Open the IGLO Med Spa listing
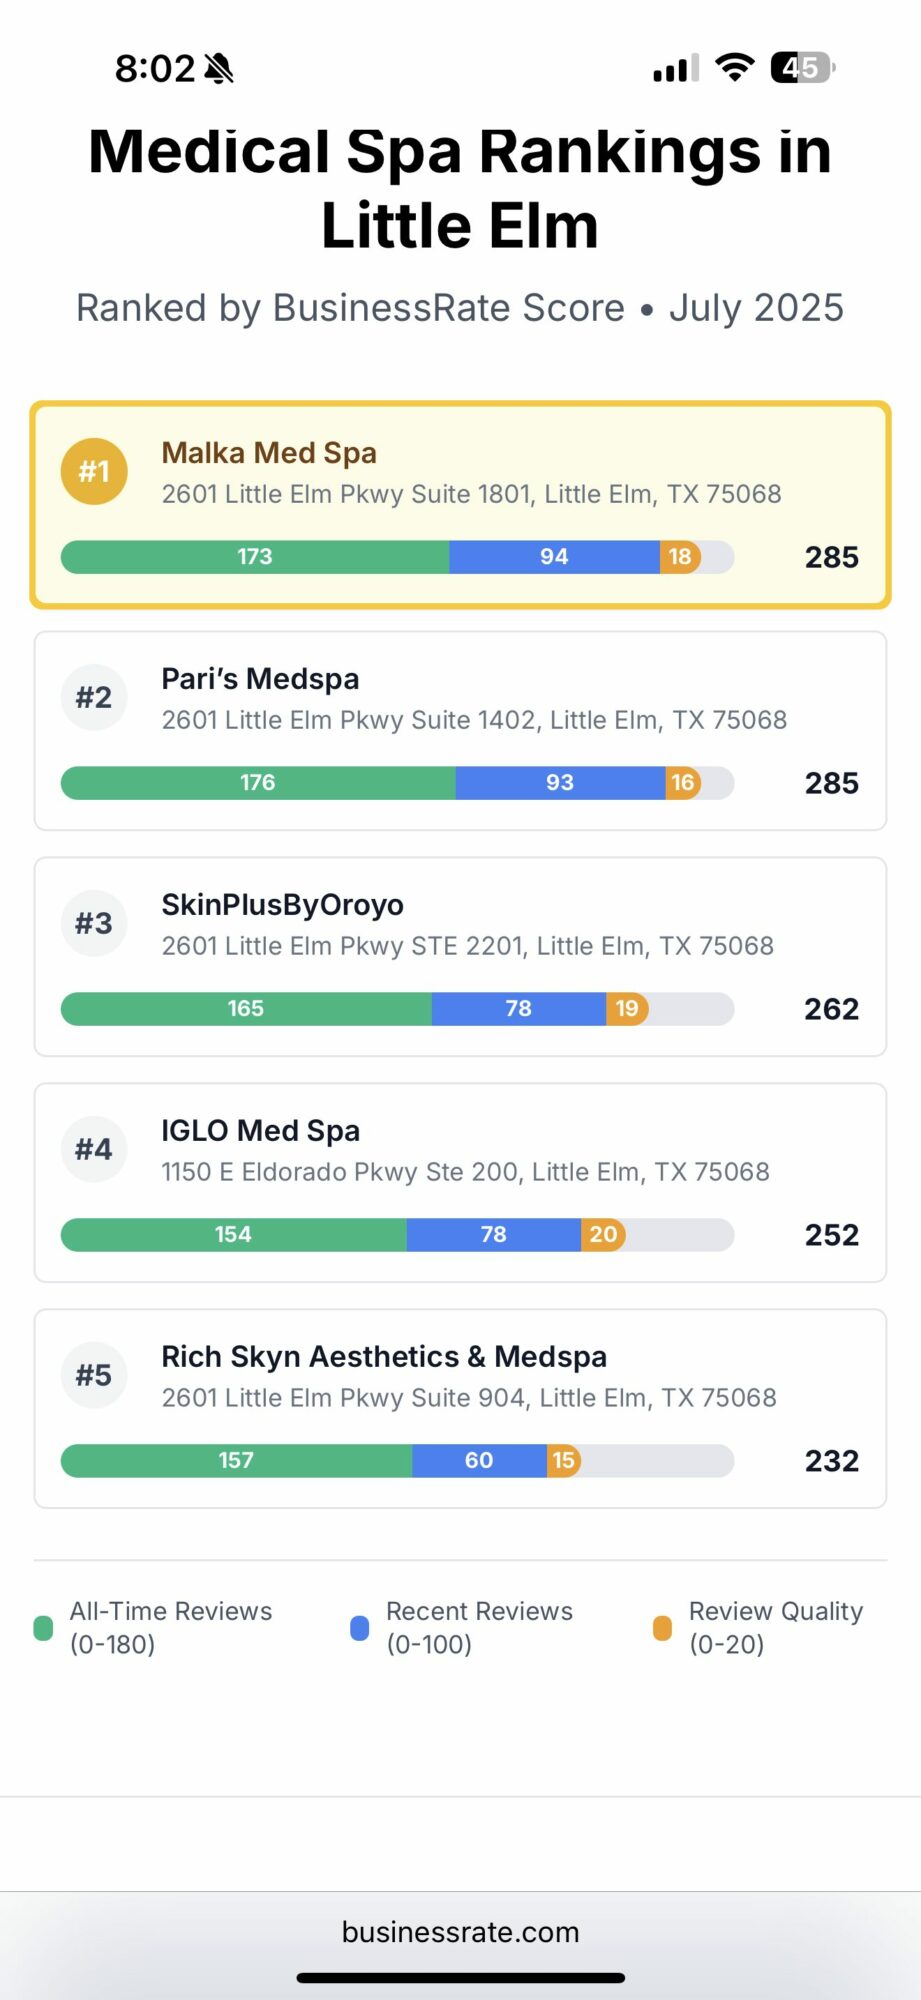Viewport: 921px width, 2000px height. coord(260,1131)
